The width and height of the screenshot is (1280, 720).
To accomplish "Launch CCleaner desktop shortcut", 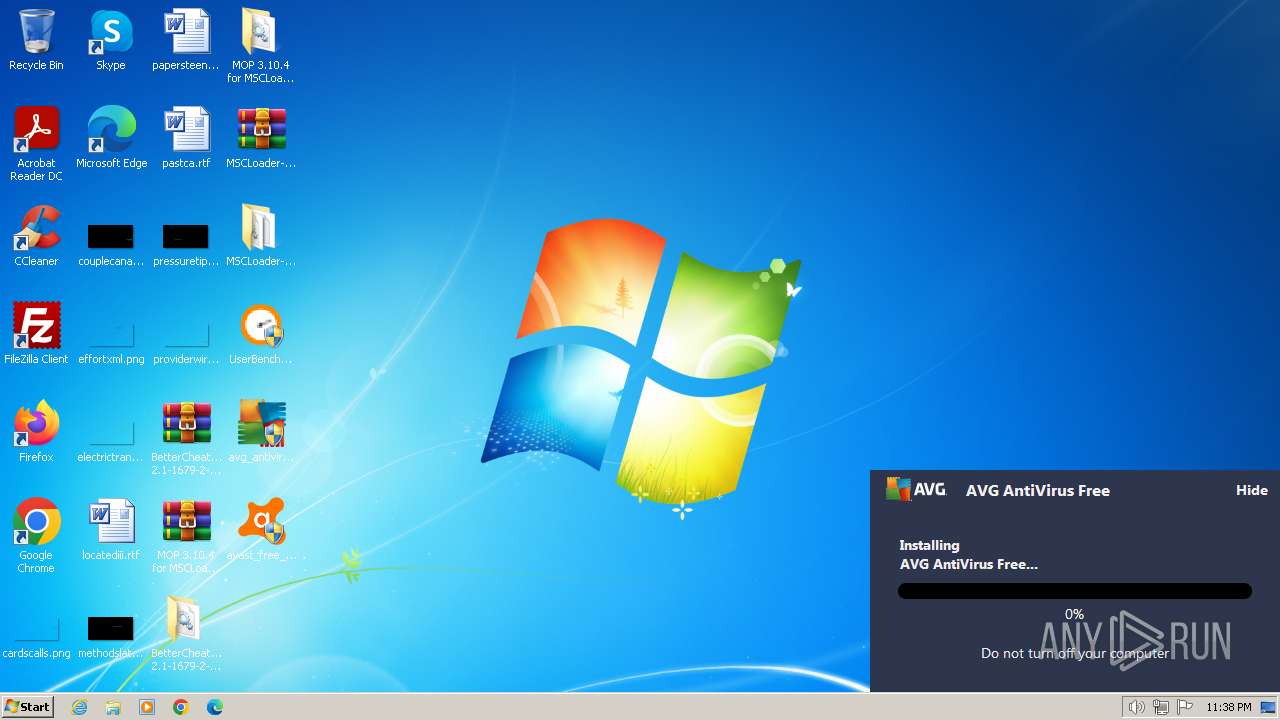I will click(36, 236).
